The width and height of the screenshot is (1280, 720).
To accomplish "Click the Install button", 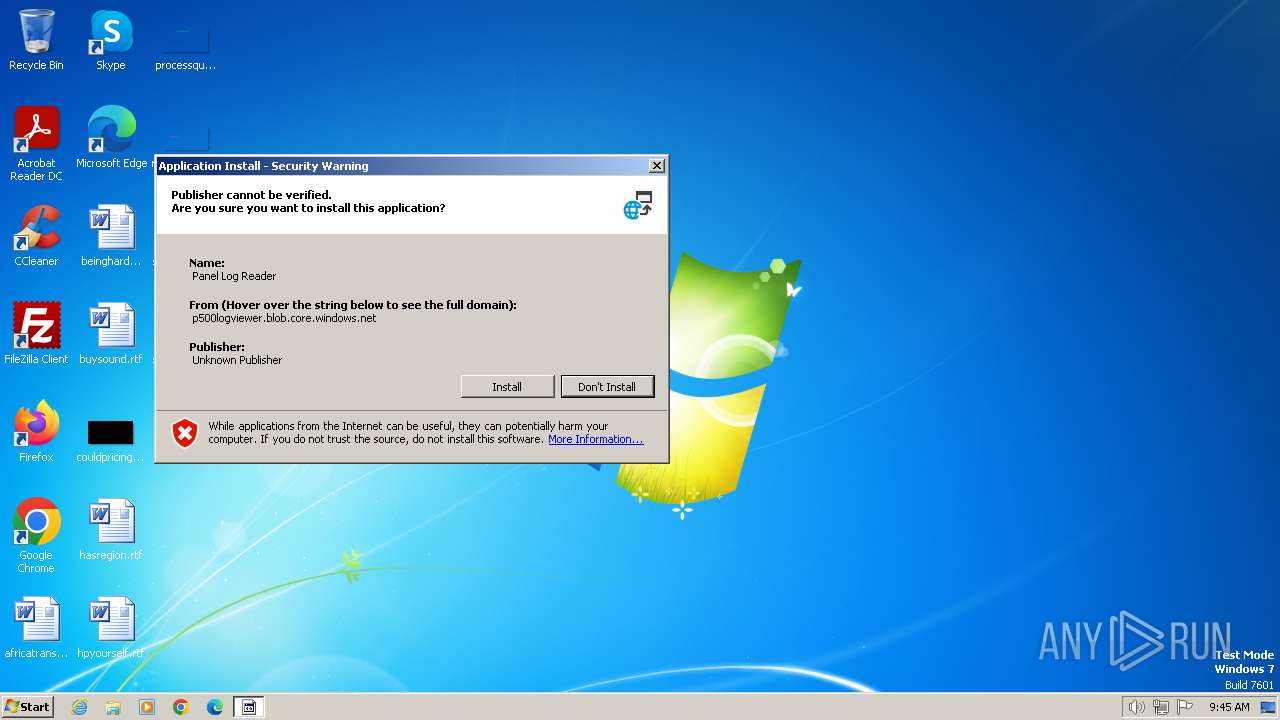I will 507,386.
